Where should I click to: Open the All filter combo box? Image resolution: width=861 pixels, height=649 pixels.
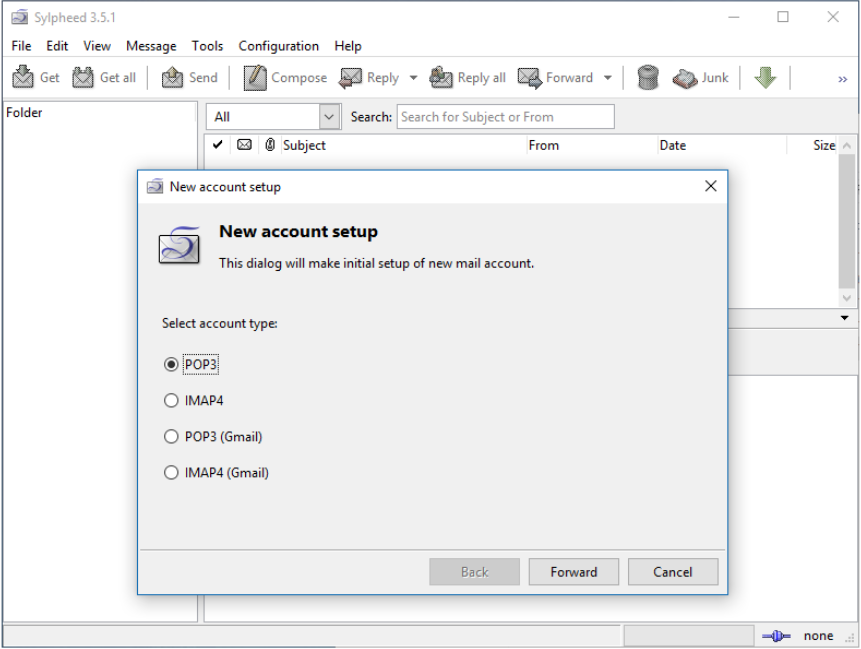273,116
